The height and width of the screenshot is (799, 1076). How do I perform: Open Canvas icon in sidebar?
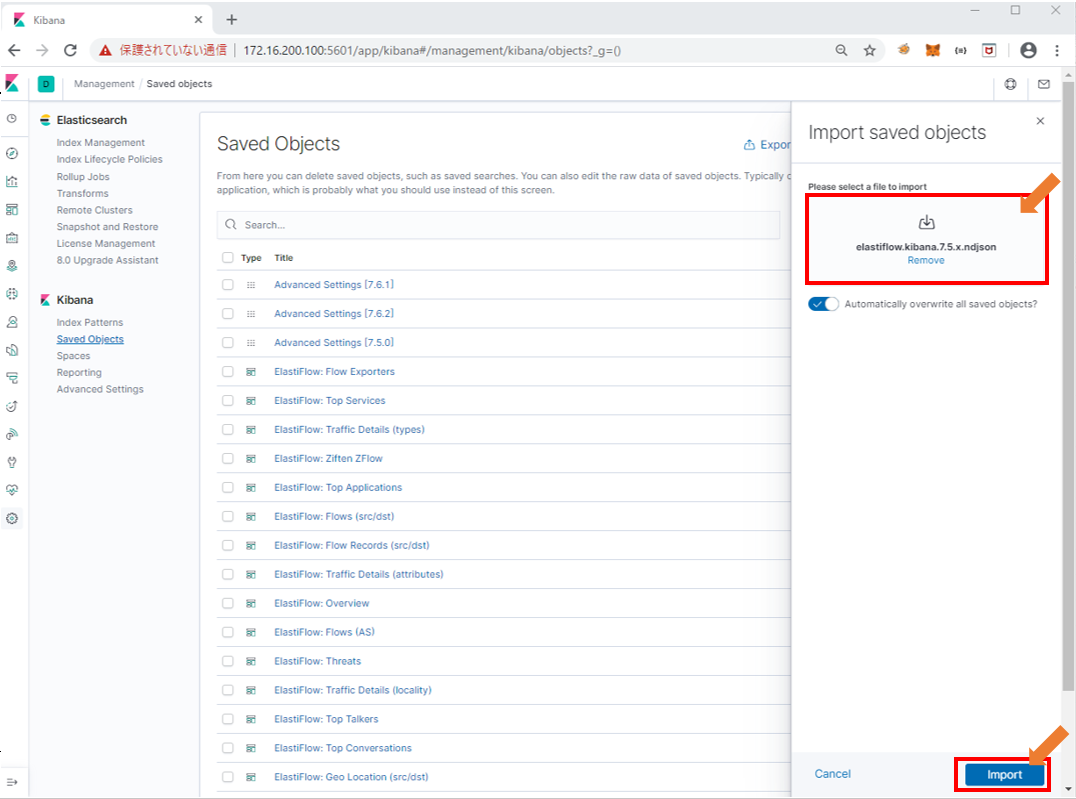point(12,238)
